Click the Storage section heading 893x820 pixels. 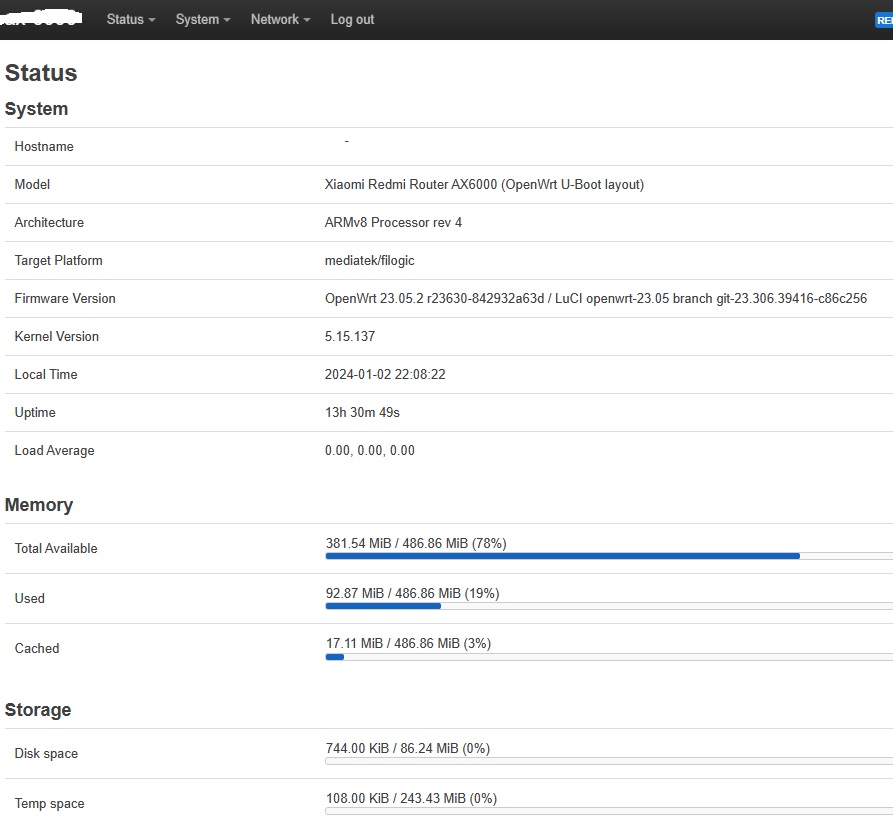38,710
